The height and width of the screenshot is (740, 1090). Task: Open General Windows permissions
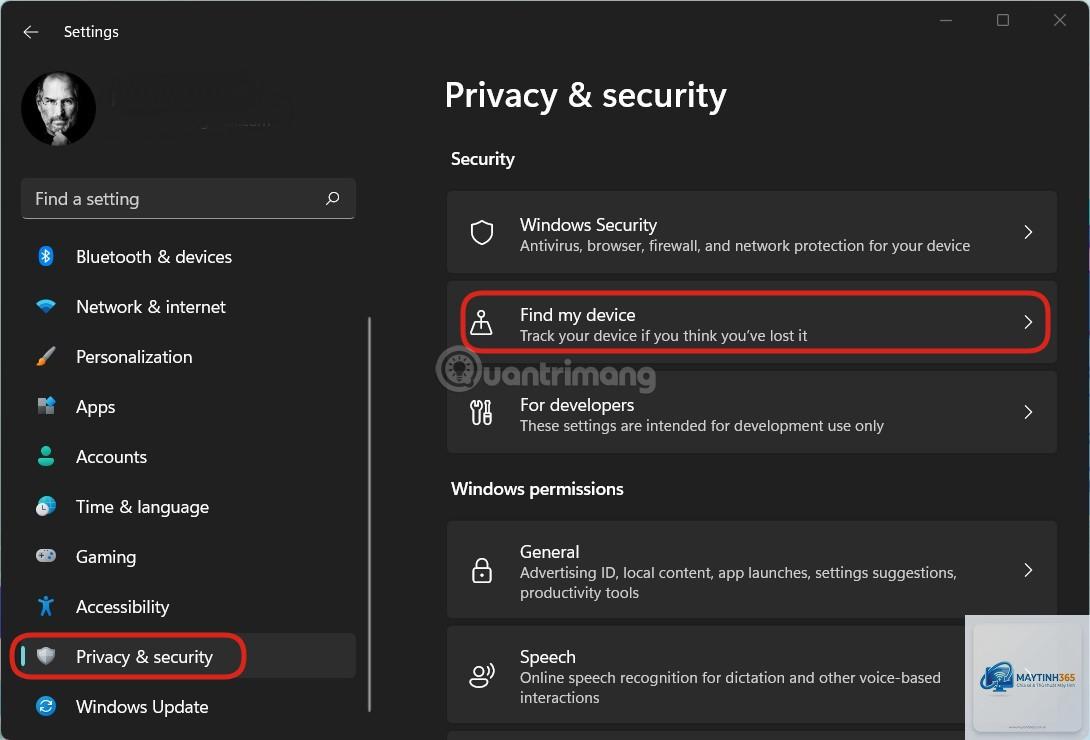click(x=752, y=570)
